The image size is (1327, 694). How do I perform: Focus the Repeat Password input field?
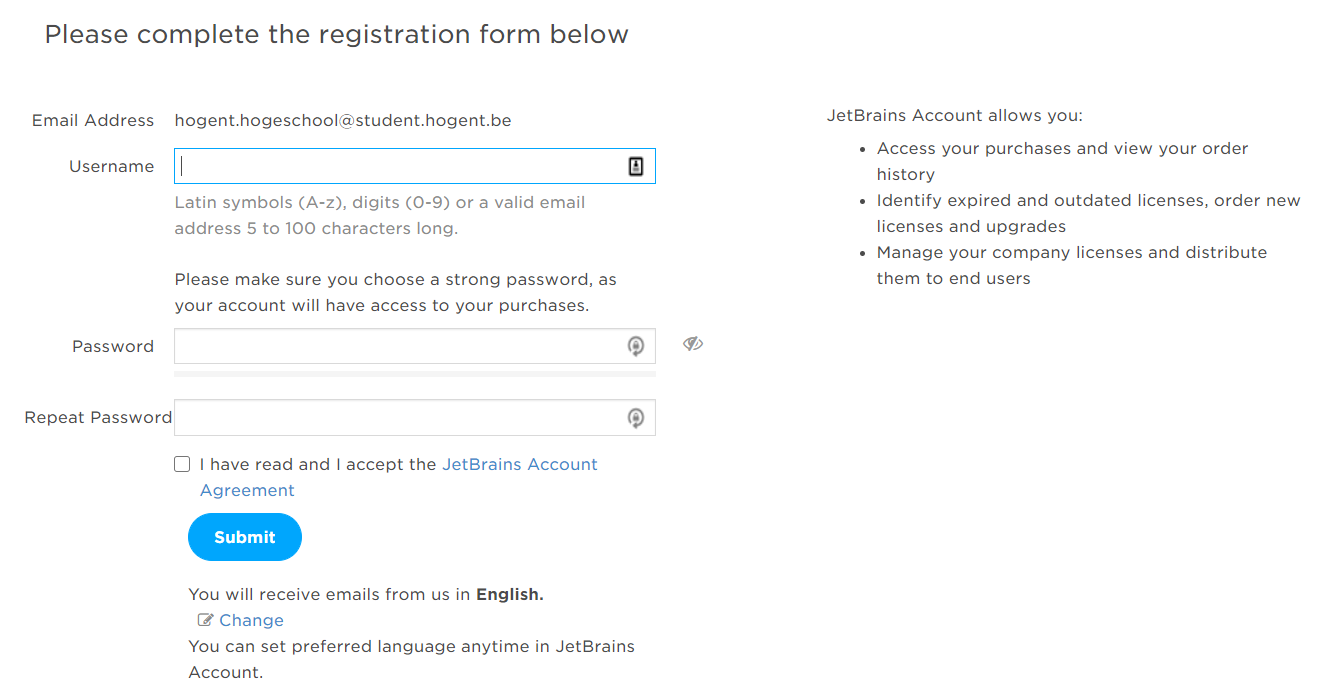[x=415, y=418]
